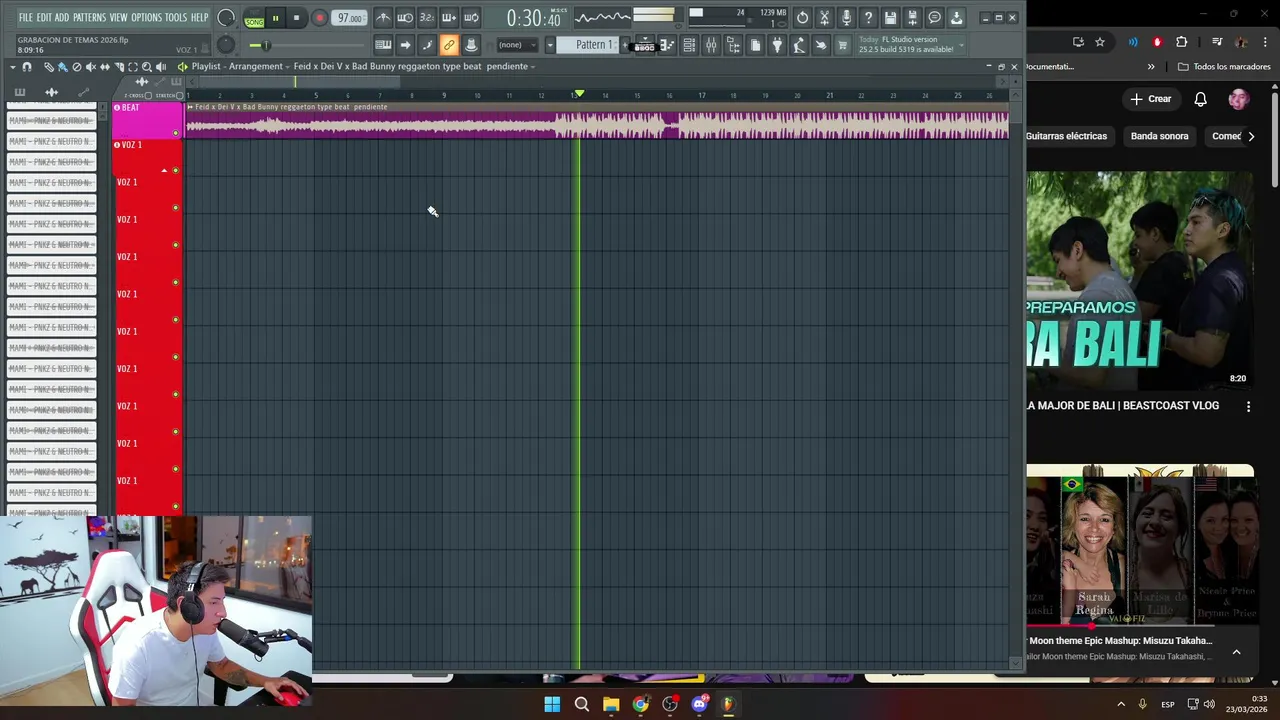This screenshot has width=1280, height=720.
Task: Toggle multilink to controllers icon
Action: coord(471,45)
